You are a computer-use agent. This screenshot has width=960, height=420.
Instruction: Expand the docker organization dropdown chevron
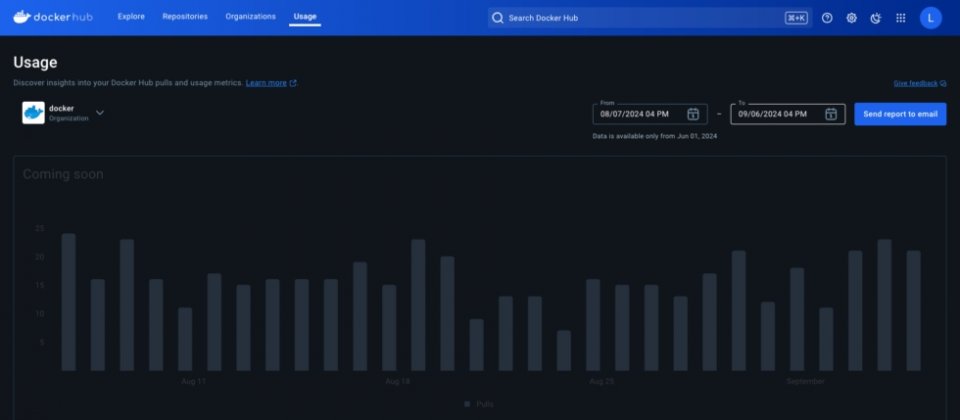[x=100, y=113]
